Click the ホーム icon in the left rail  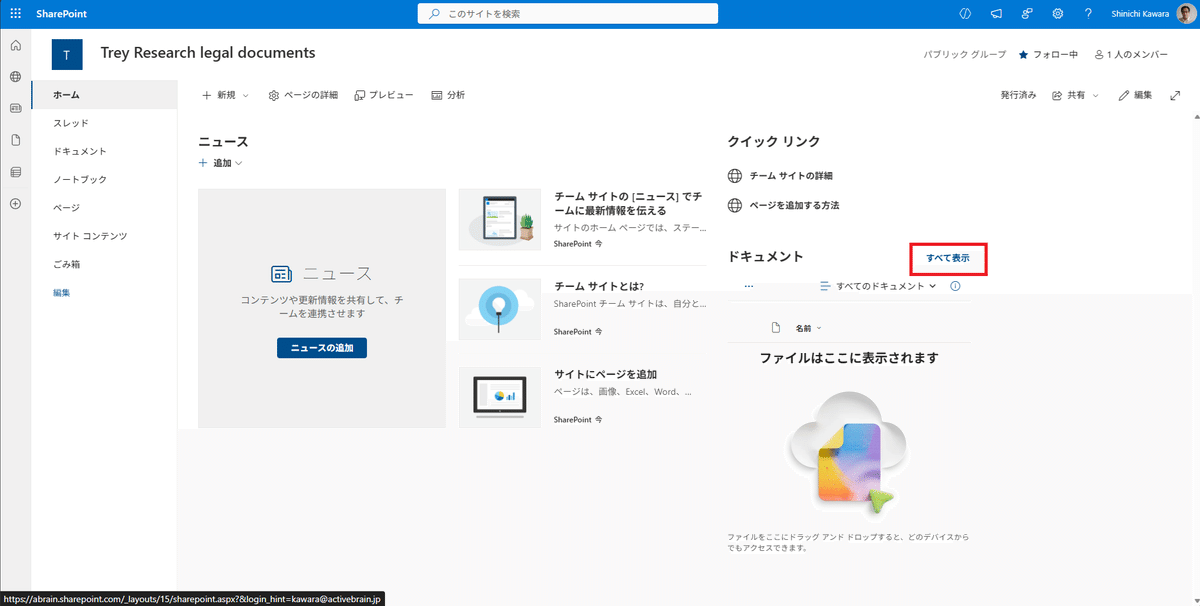[x=15, y=45]
